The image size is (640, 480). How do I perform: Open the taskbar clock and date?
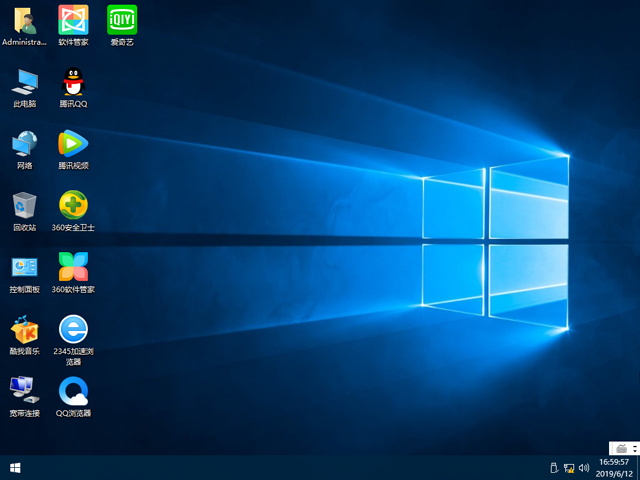pyautogui.click(x=614, y=467)
